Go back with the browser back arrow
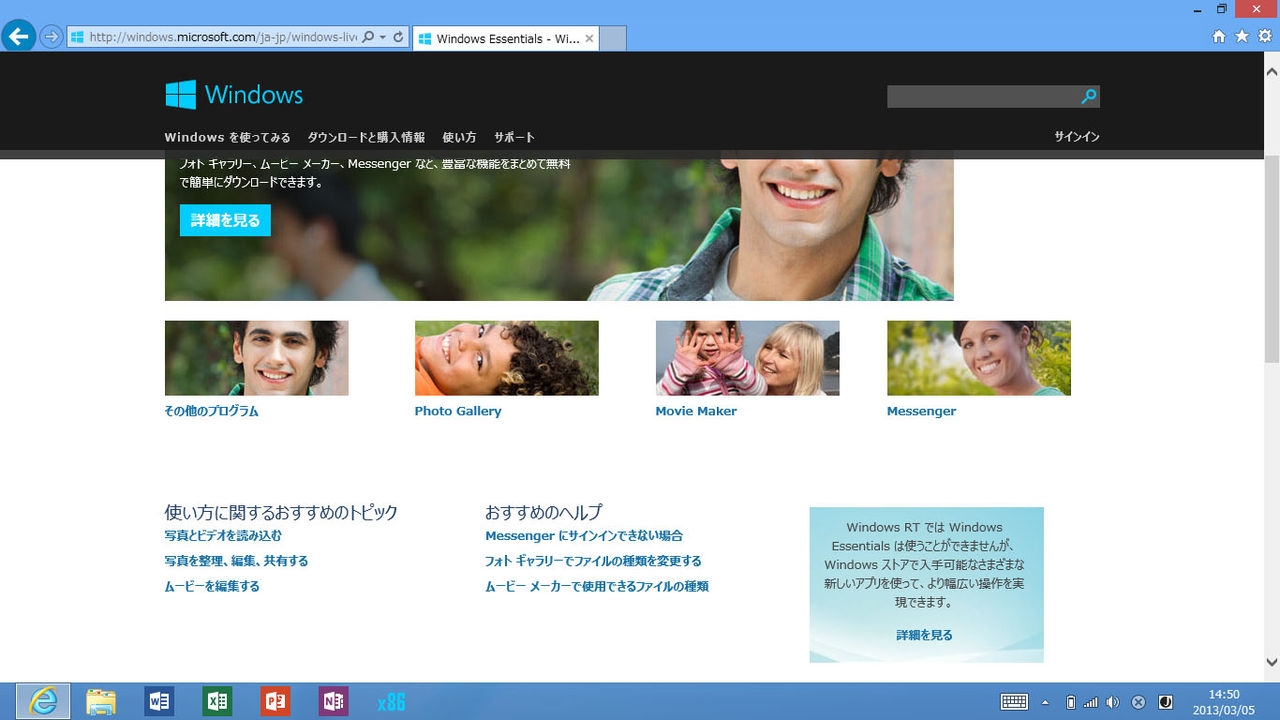Screen dimensions: 1280x720 tap(17, 36)
